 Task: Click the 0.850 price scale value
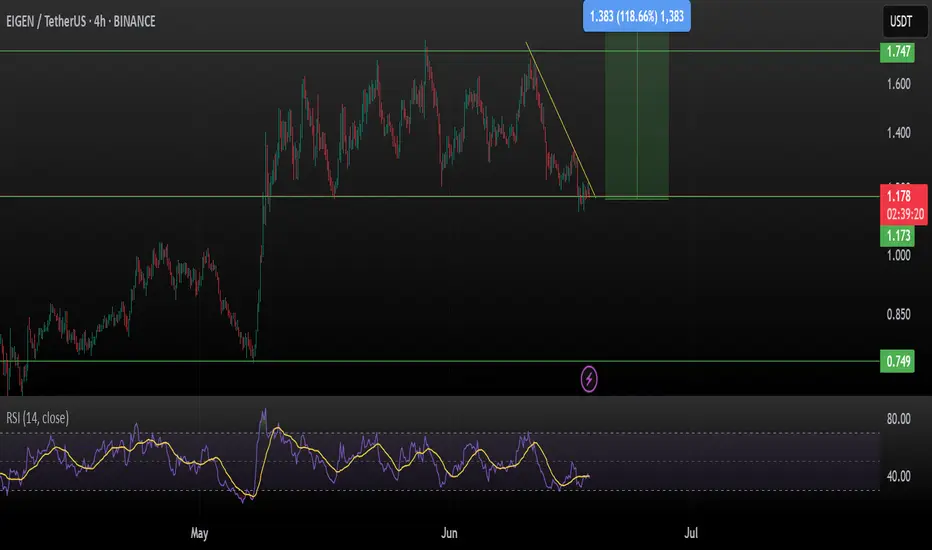pos(898,314)
